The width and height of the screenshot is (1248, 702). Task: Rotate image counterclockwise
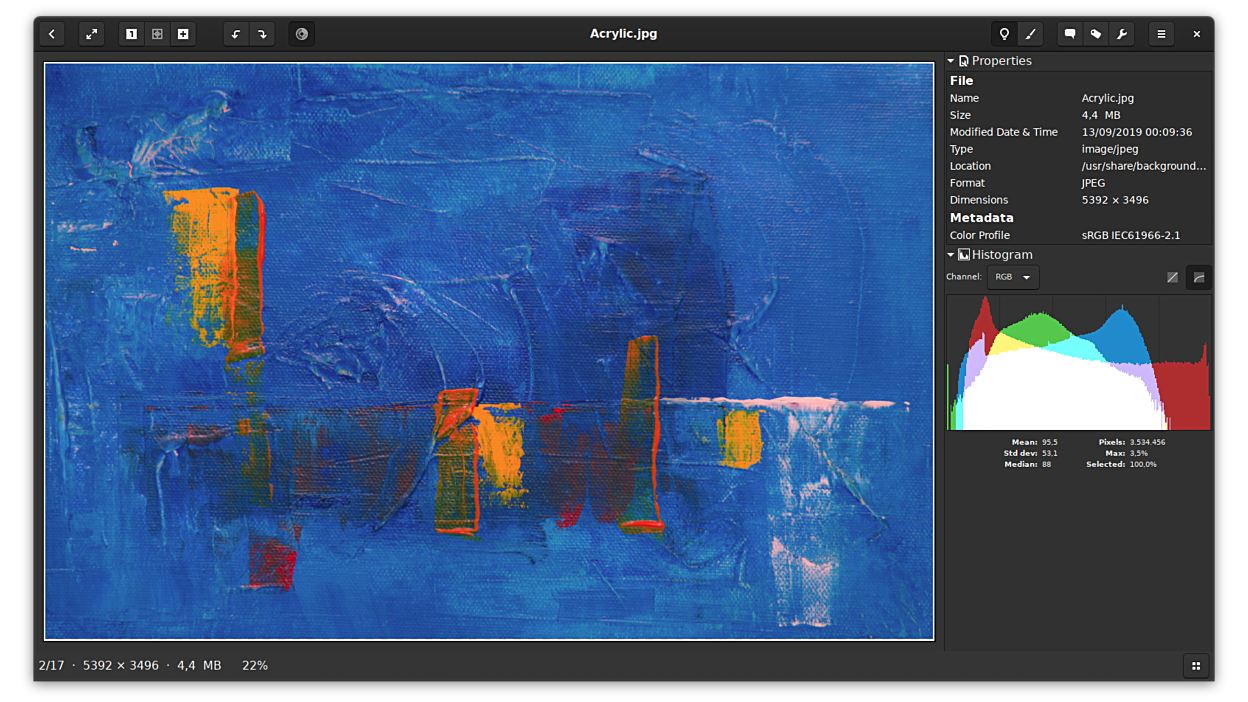point(236,34)
